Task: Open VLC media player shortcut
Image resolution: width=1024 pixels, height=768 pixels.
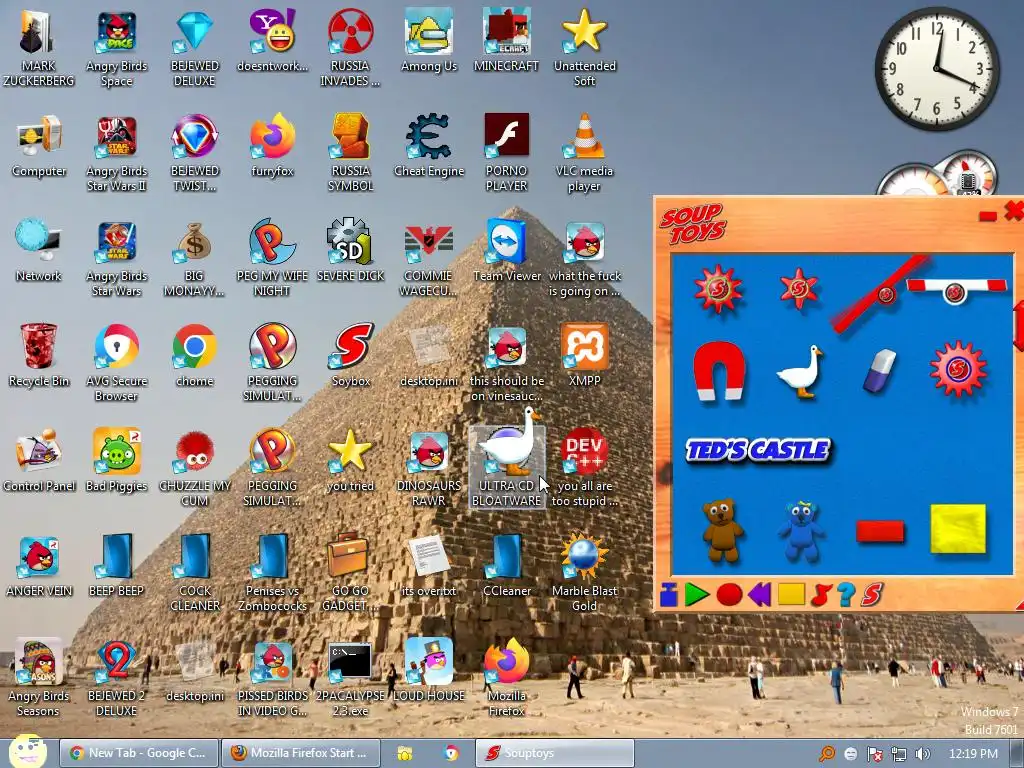Action: click(584, 153)
